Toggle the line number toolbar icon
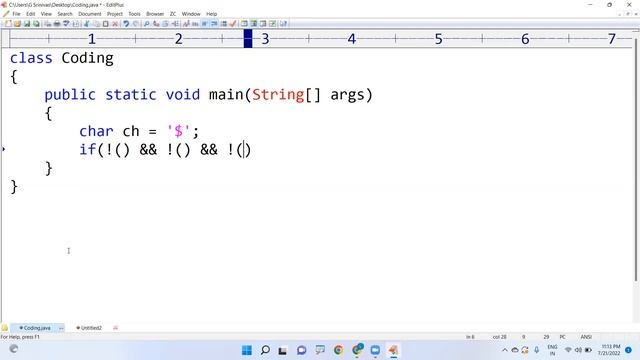640x360 pixels. (224, 24)
